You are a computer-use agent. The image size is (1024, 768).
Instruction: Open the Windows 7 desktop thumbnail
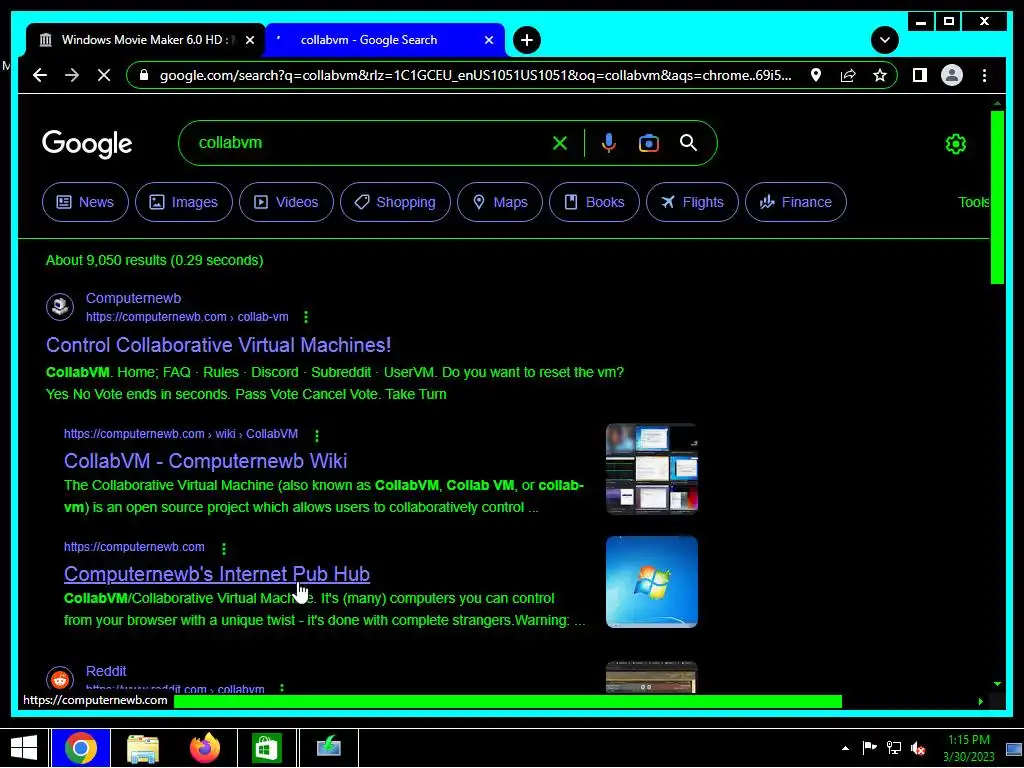point(652,582)
